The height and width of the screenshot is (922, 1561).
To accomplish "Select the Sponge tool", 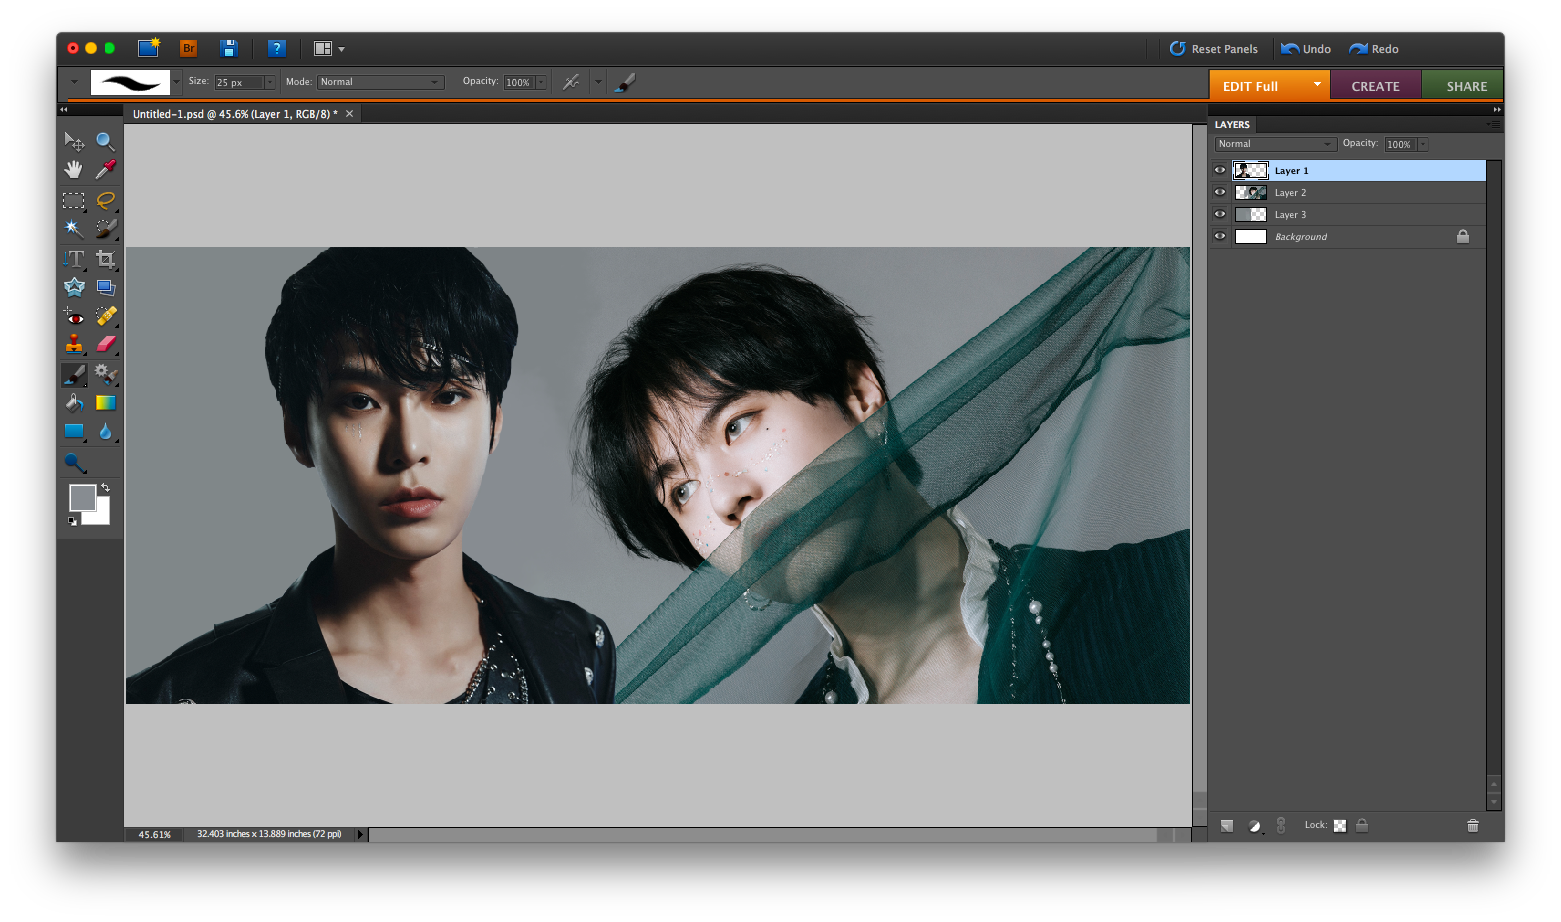I will point(75,463).
